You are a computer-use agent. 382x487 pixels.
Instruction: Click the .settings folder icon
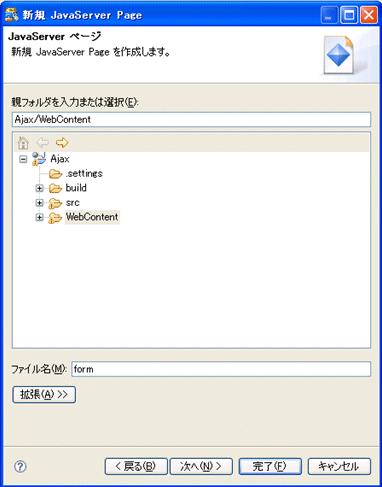pyautogui.click(x=55, y=174)
